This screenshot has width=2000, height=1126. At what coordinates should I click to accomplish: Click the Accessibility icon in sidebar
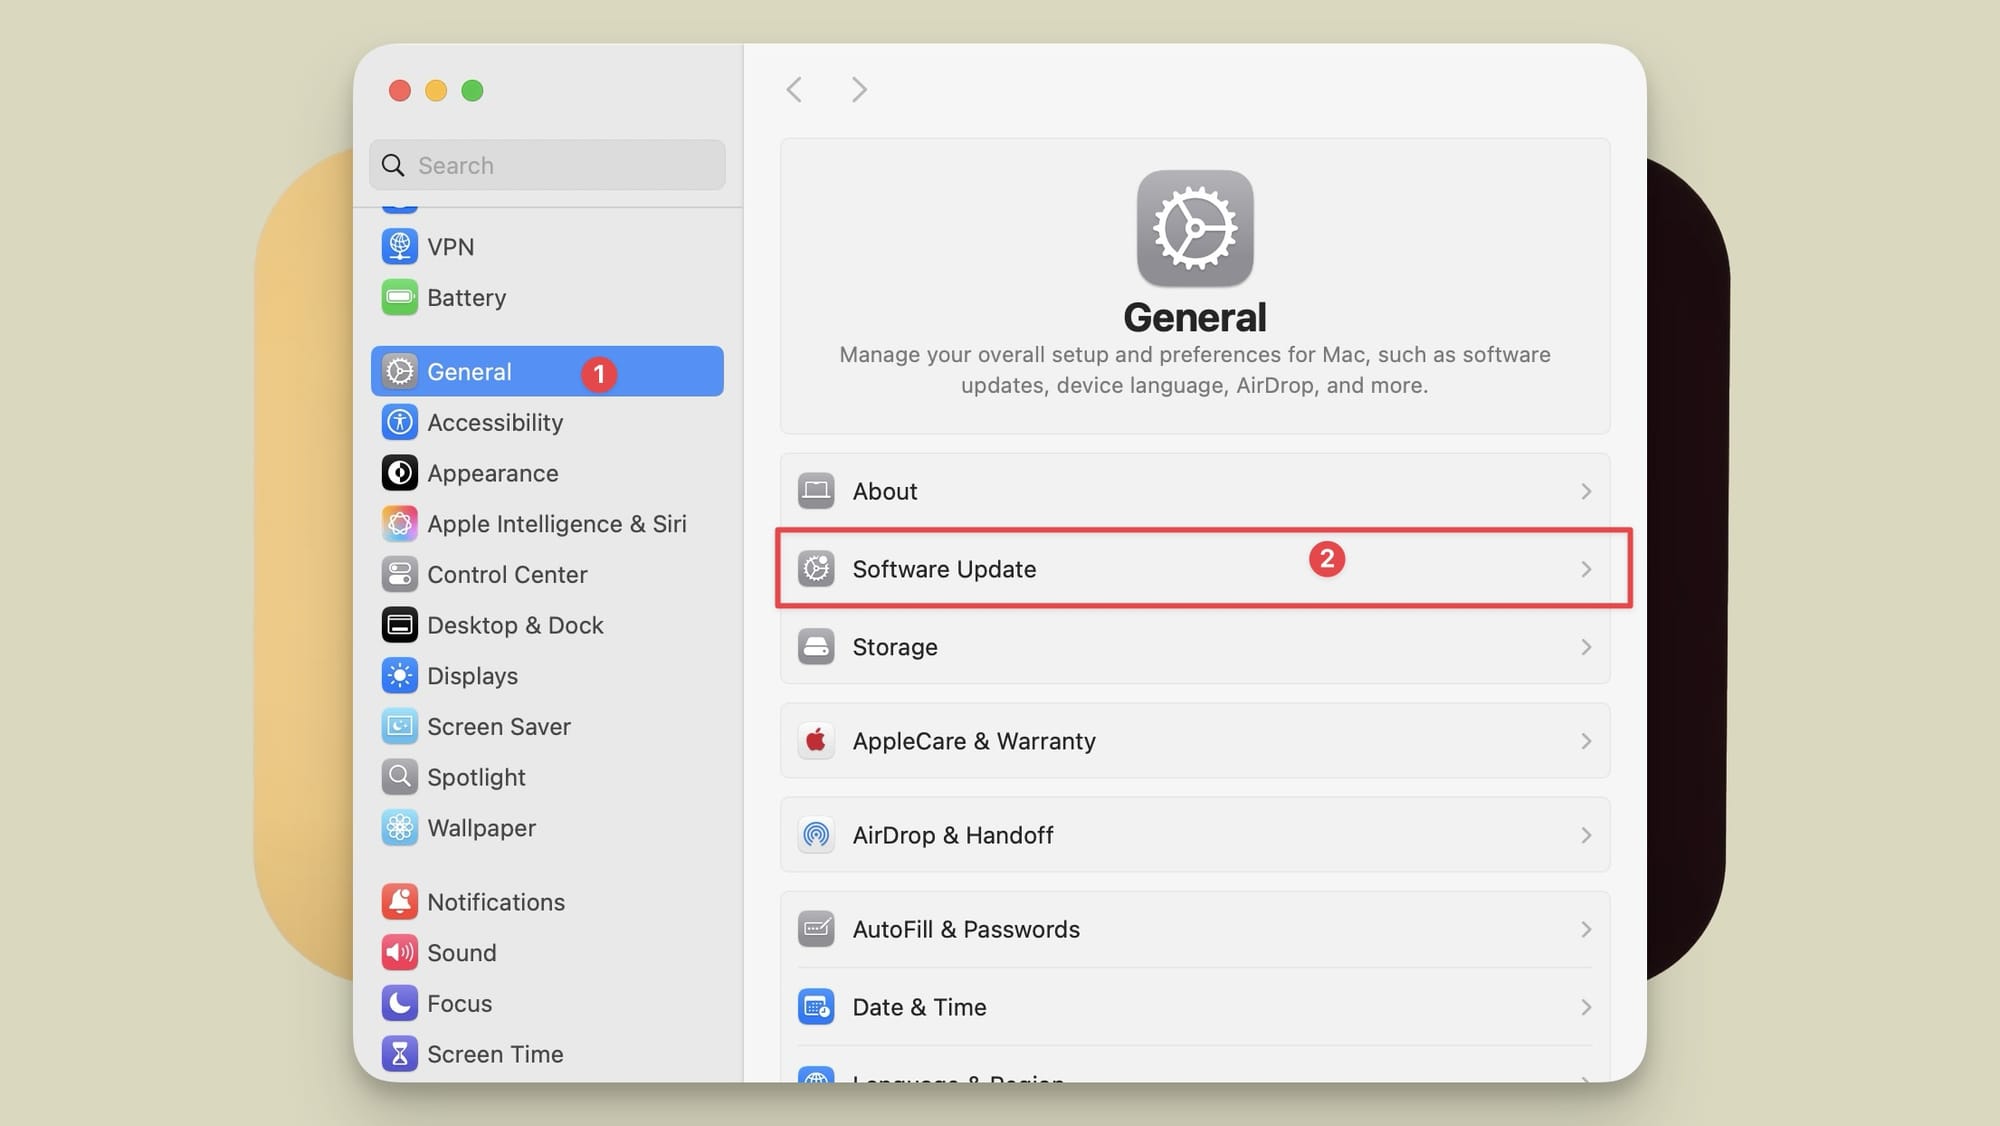click(x=399, y=422)
